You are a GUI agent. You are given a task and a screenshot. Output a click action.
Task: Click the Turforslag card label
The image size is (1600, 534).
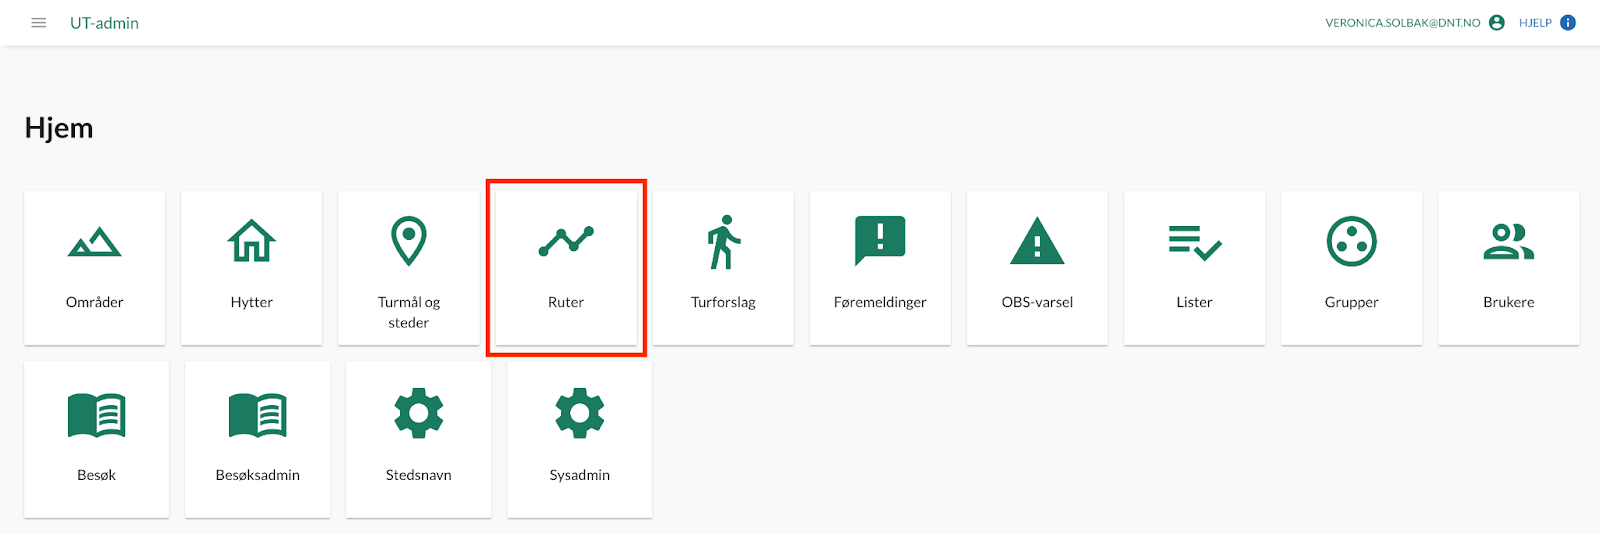tap(723, 302)
